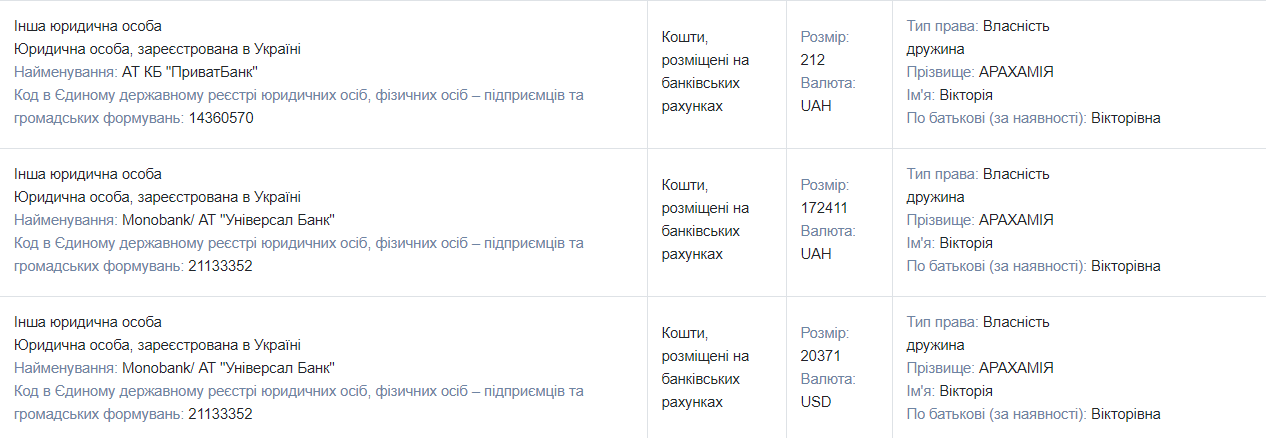The image size is (1266, 438).
Task: Click the amount value 212
Action: click(812, 60)
